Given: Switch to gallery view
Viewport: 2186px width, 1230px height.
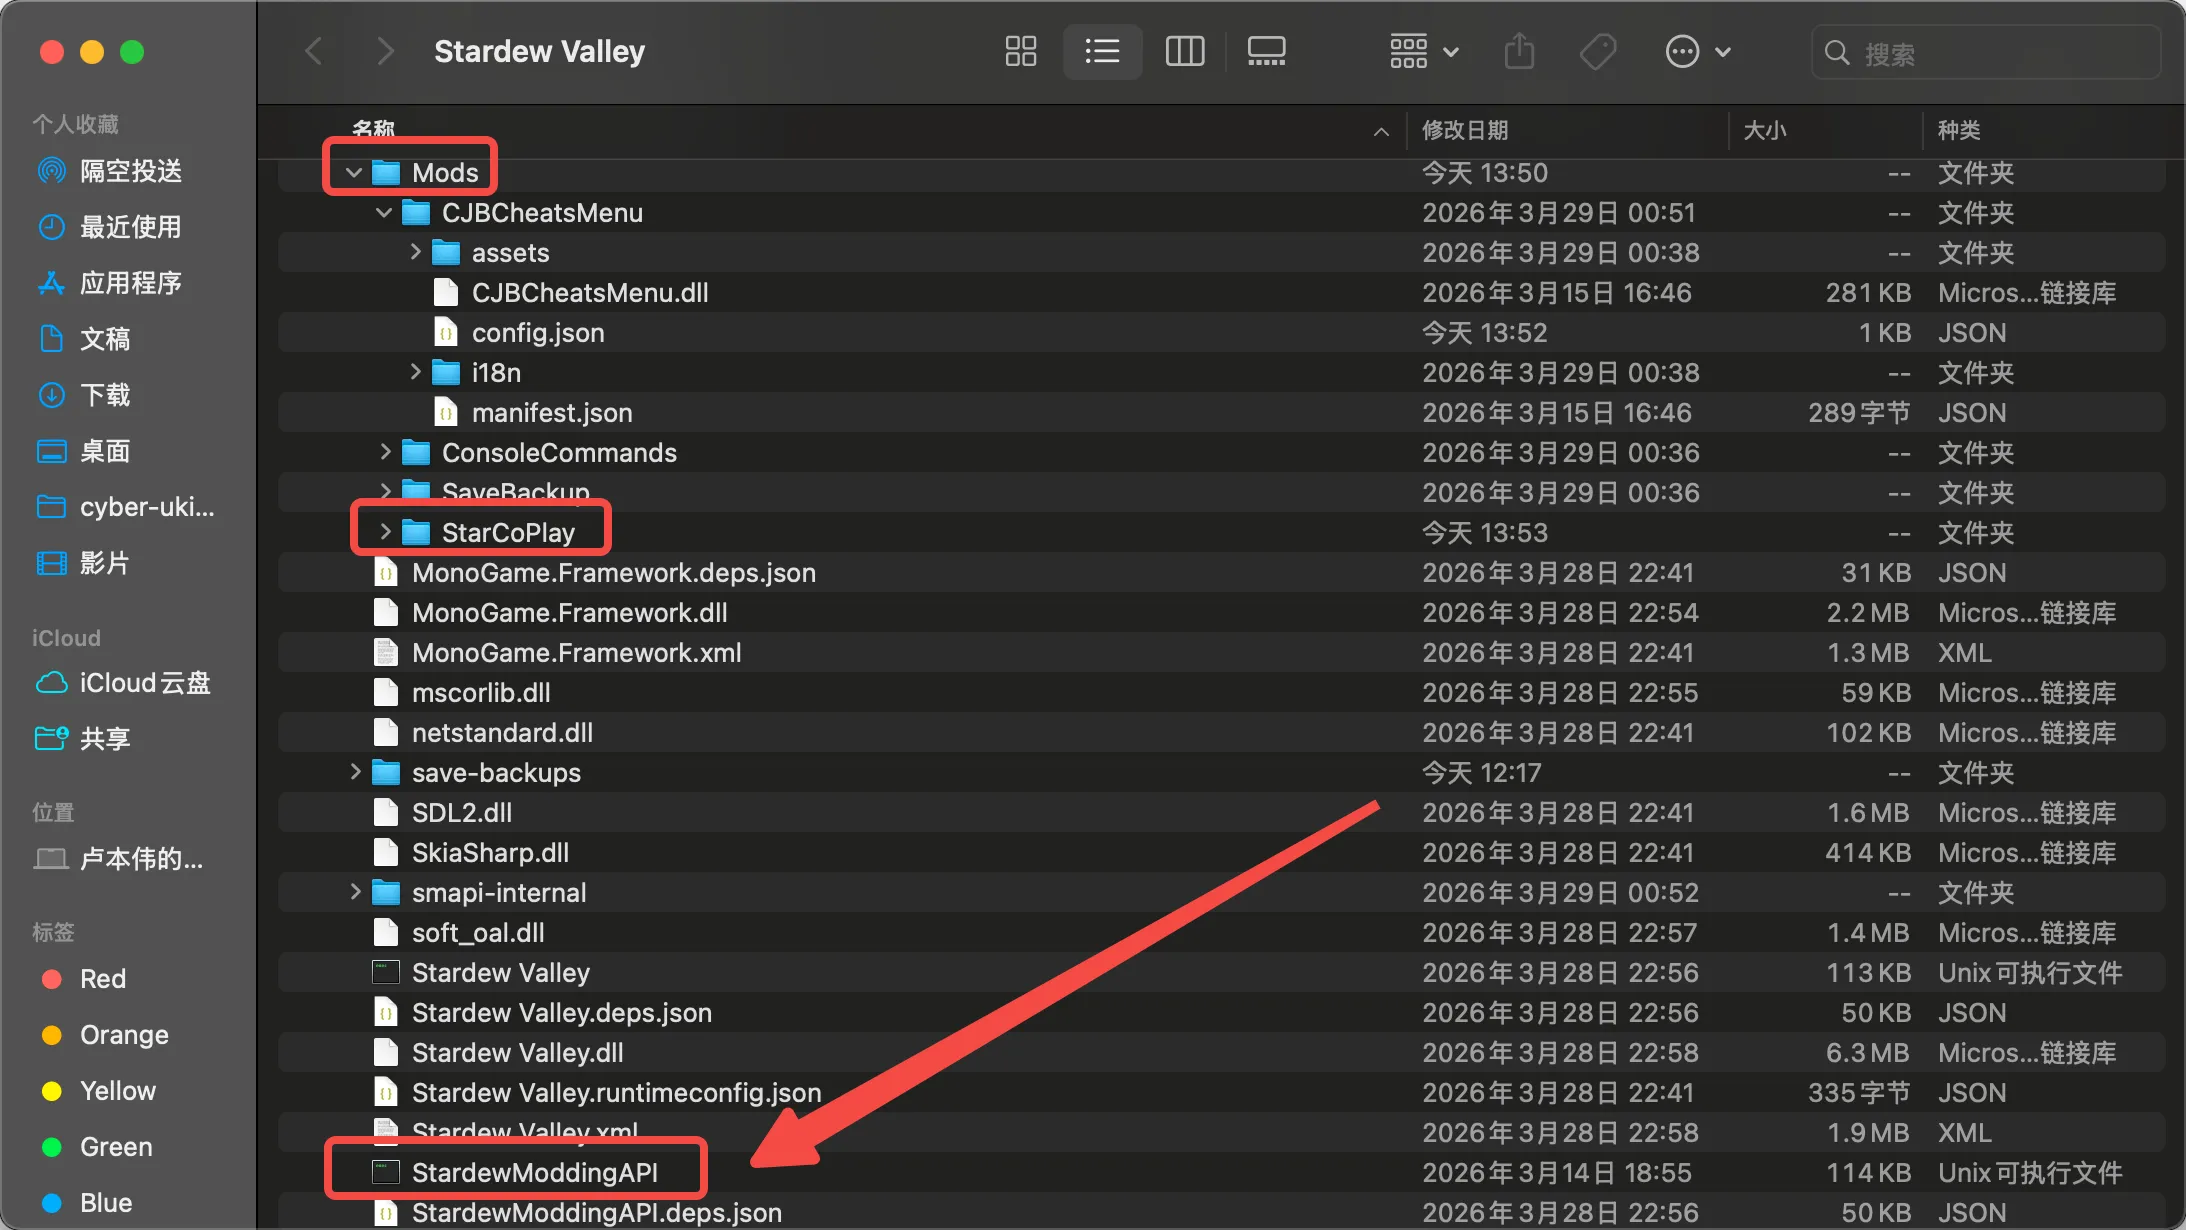Looking at the screenshot, I should coord(1266,51).
